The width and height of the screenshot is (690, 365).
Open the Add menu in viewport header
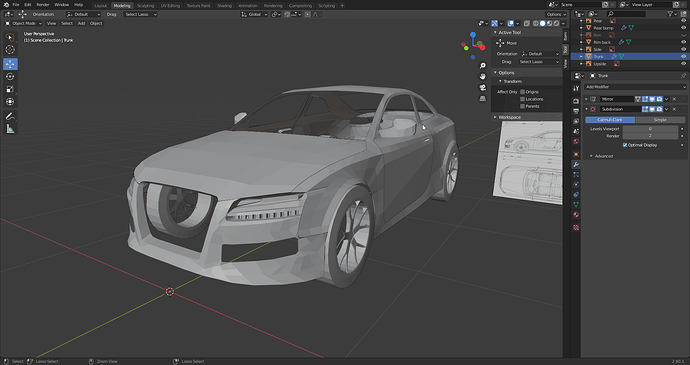81,23
